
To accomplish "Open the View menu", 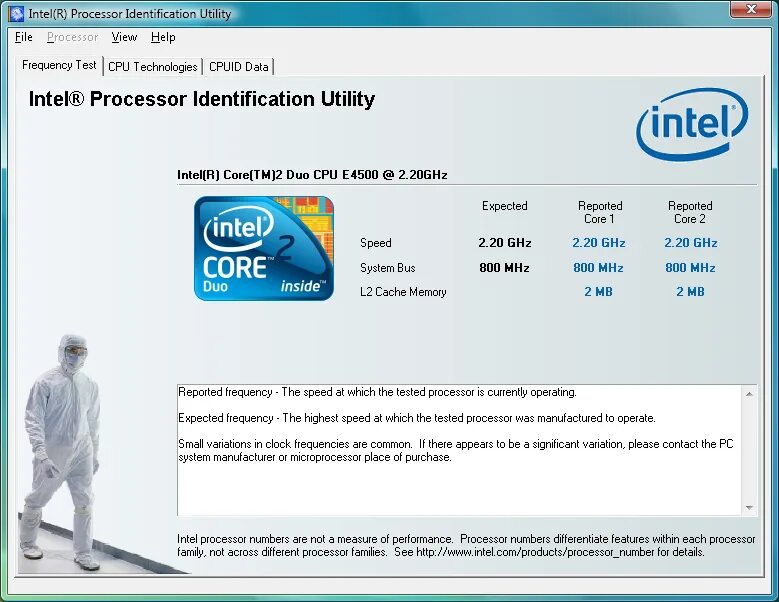I will click(x=124, y=37).
